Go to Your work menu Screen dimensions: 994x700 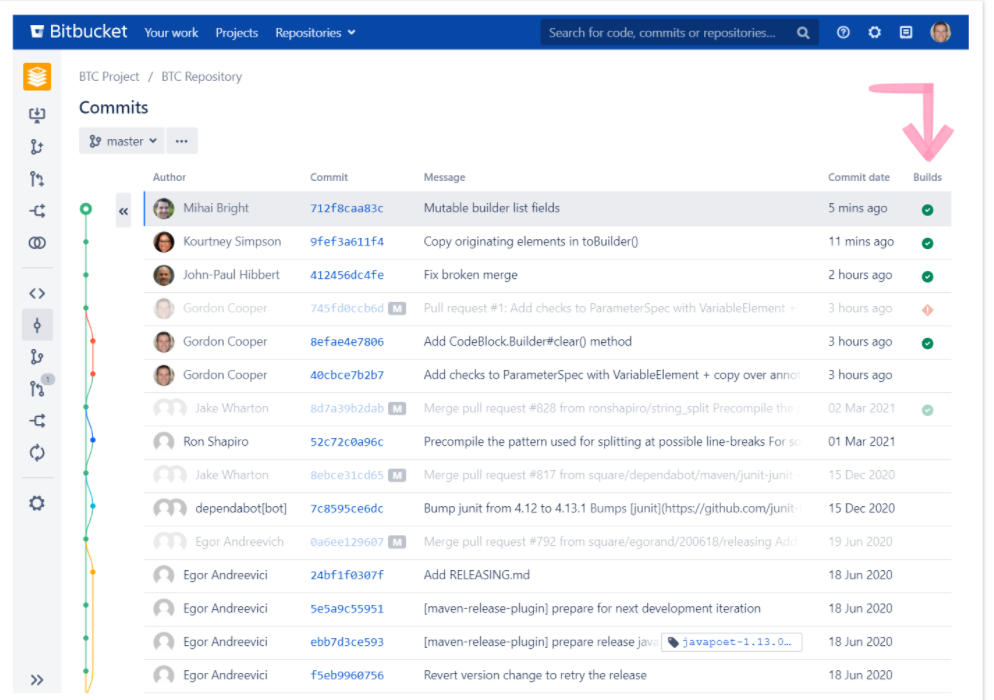[x=171, y=32]
